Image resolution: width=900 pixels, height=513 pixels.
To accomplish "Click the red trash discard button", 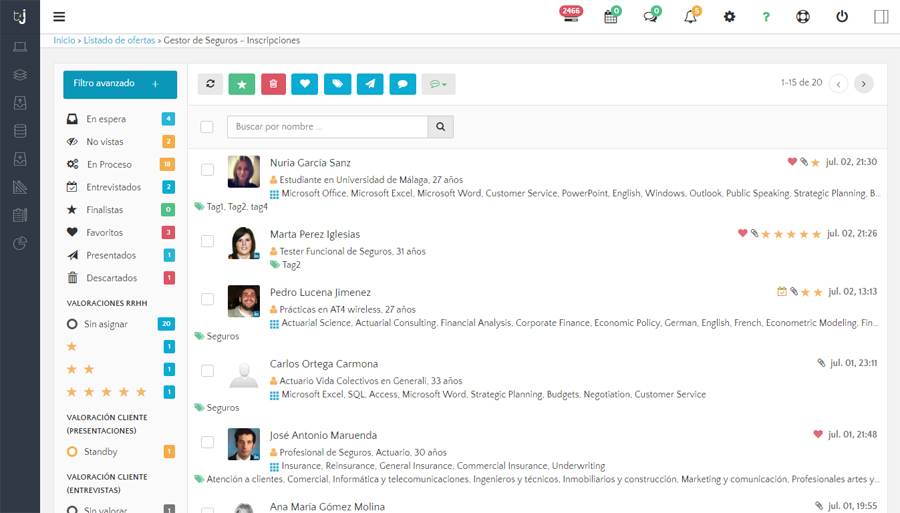I will coord(273,84).
